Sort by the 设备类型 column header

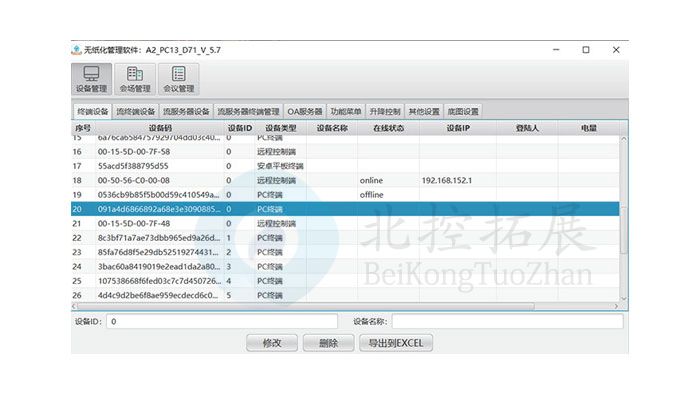[281, 128]
